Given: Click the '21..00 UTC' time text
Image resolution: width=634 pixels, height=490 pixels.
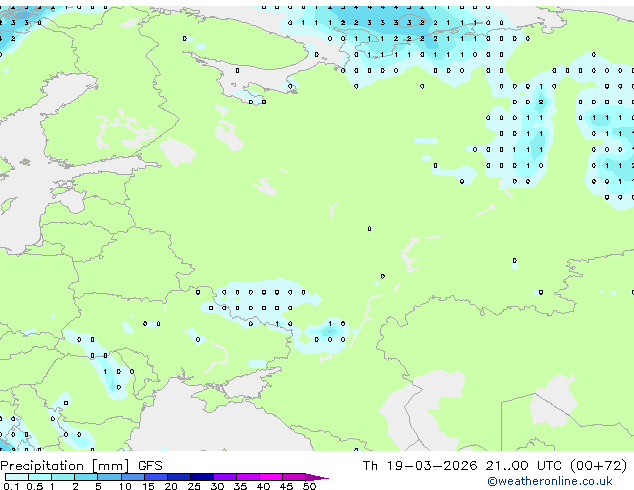Looking at the screenshot, I should tap(524, 465).
